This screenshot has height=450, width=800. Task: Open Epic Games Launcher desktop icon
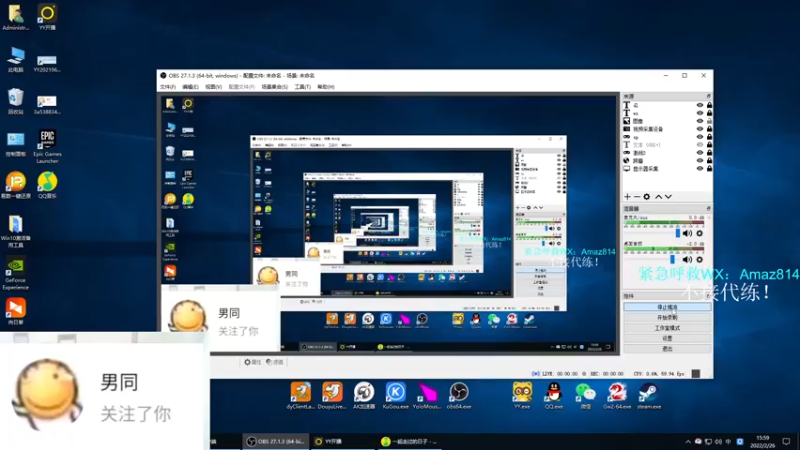pos(47,147)
